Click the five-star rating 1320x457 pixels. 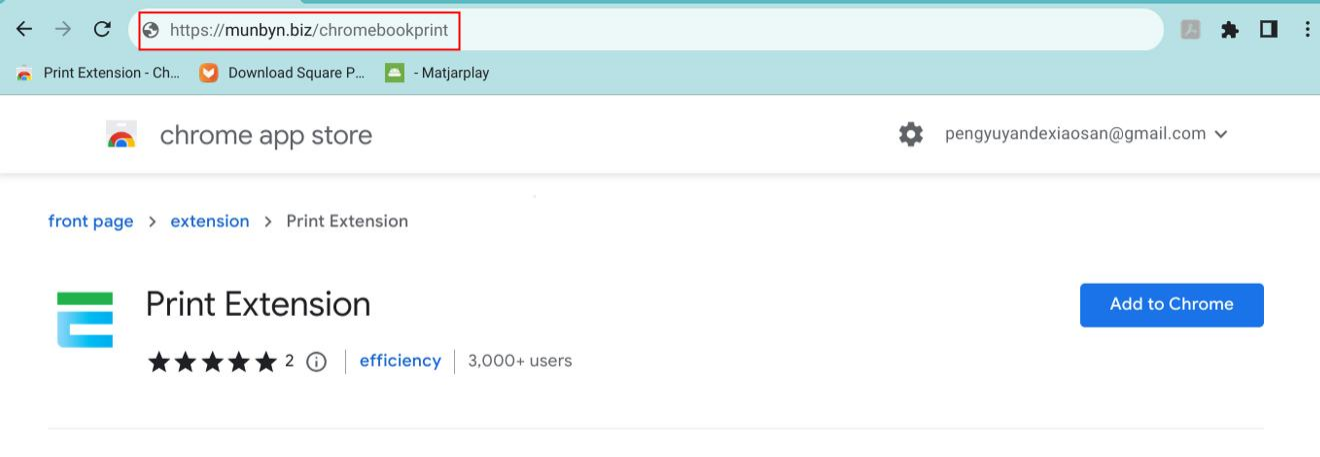[212, 361]
